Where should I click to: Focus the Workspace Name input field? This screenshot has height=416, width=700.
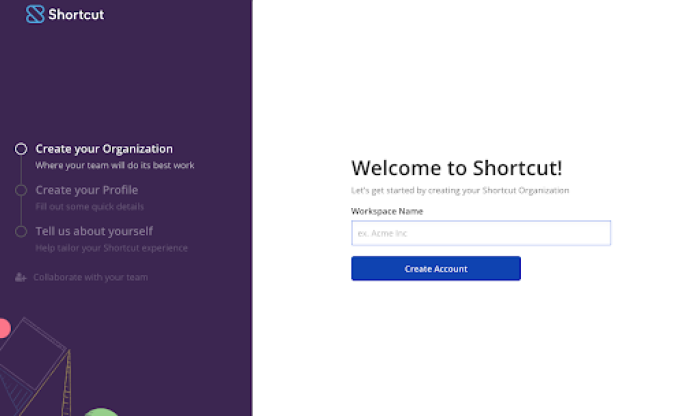click(481, 233)
